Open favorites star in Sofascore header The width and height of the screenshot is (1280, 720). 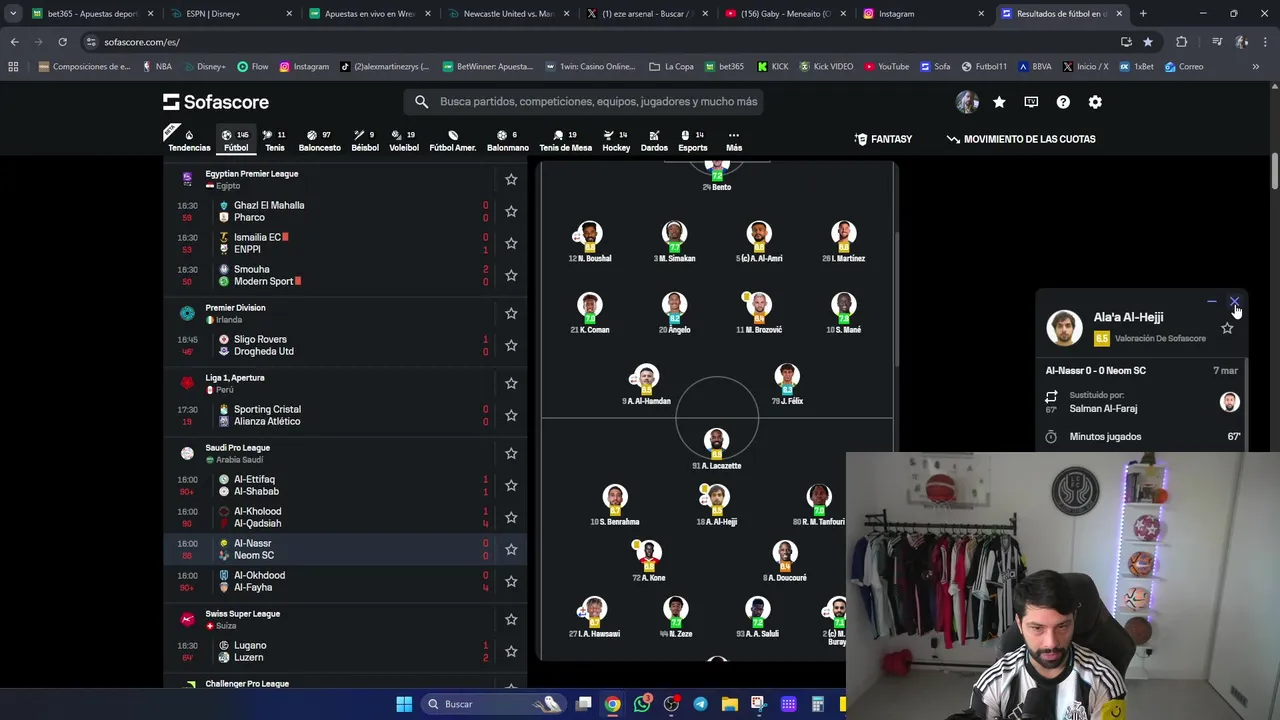[999, 102]
